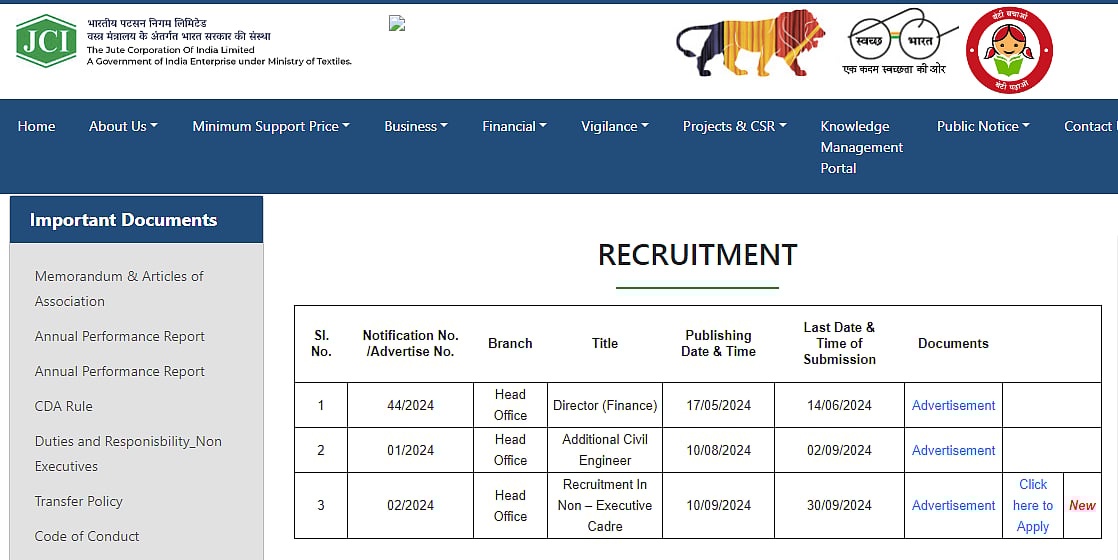Click last submission date 30/09/2024
The width and height of the screenshot is (1118, 560).
[839, 505]
